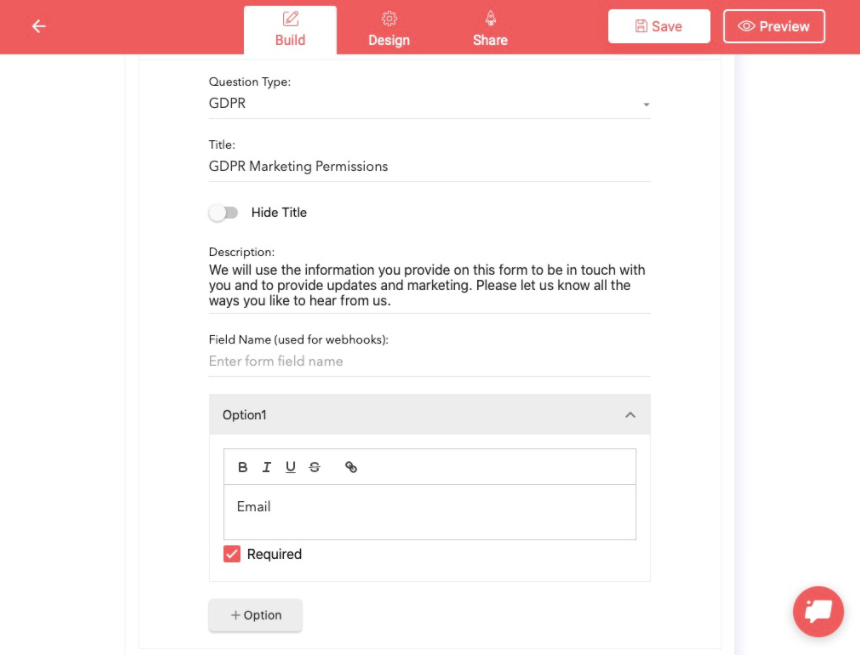This screenshot has width=860, height=655.
Task: Save the form
Action: point(659,26)
